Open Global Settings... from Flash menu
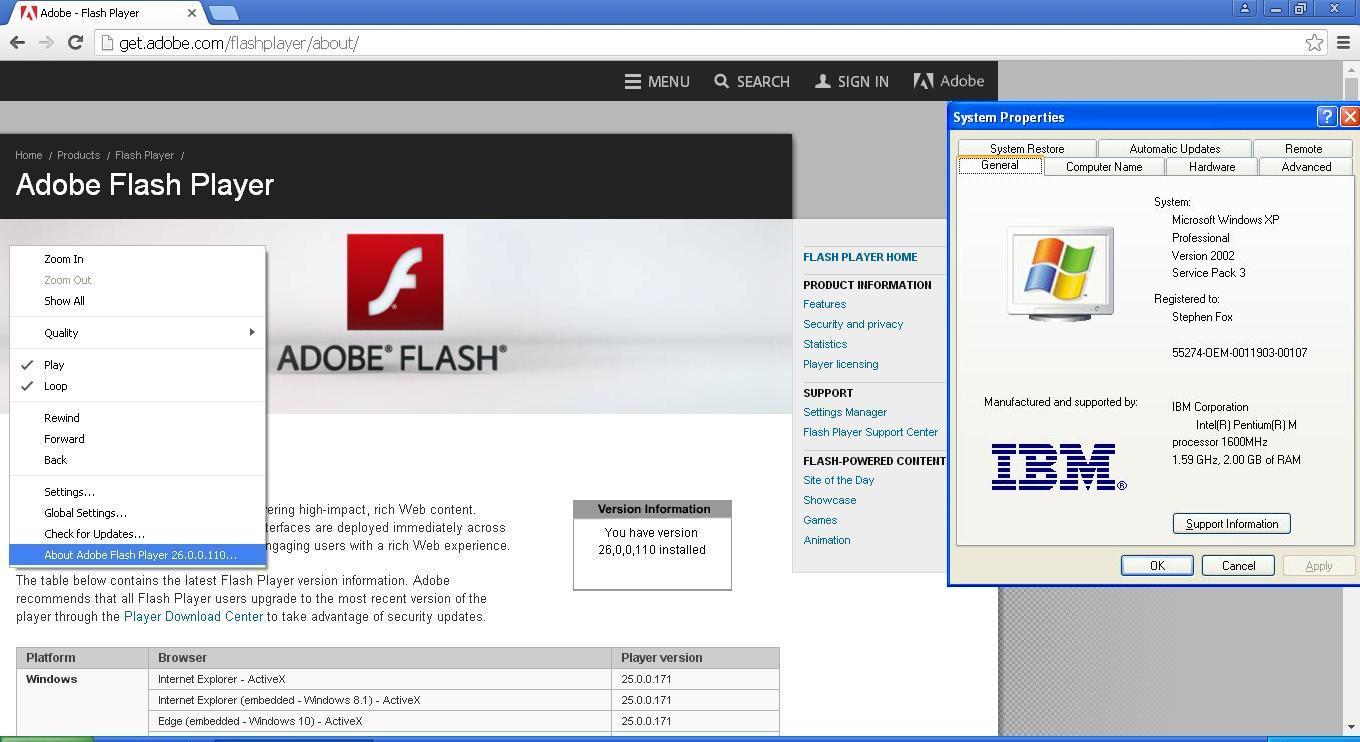1360x742 pixels. 137,513
